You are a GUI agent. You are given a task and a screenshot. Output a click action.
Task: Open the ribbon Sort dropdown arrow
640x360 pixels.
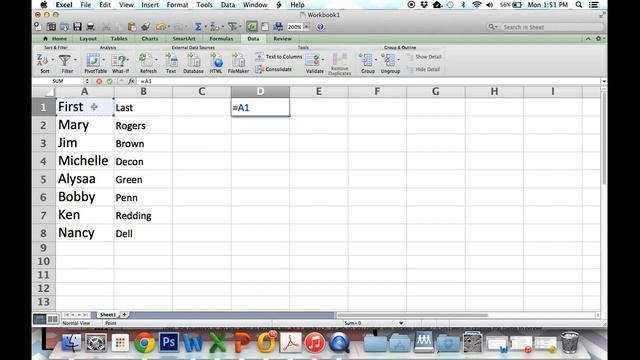pyautogui.click(x=53, y=60)
